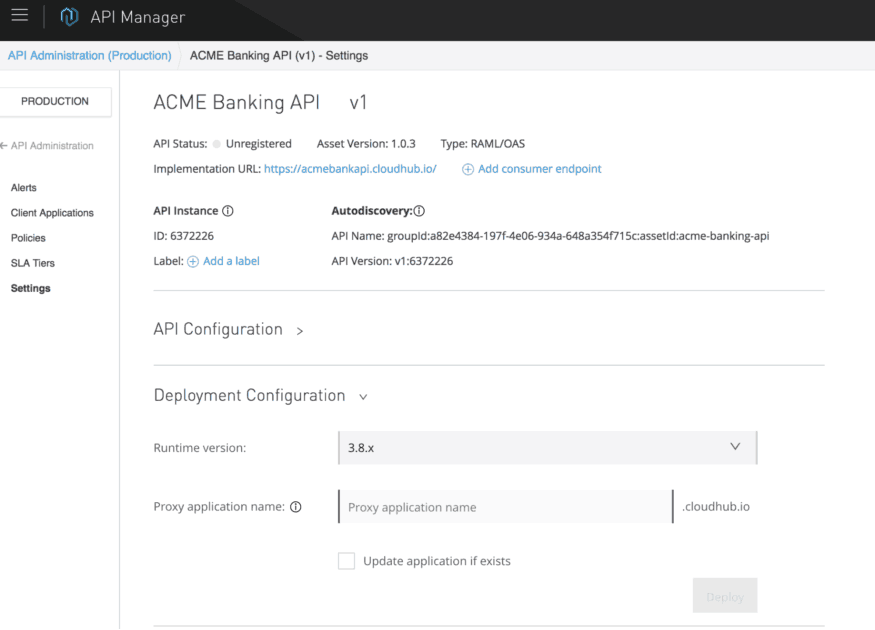Screen dimensions: 875x630
Task: Click the MuleSoft logo in the header
Action: pos(68,16)
